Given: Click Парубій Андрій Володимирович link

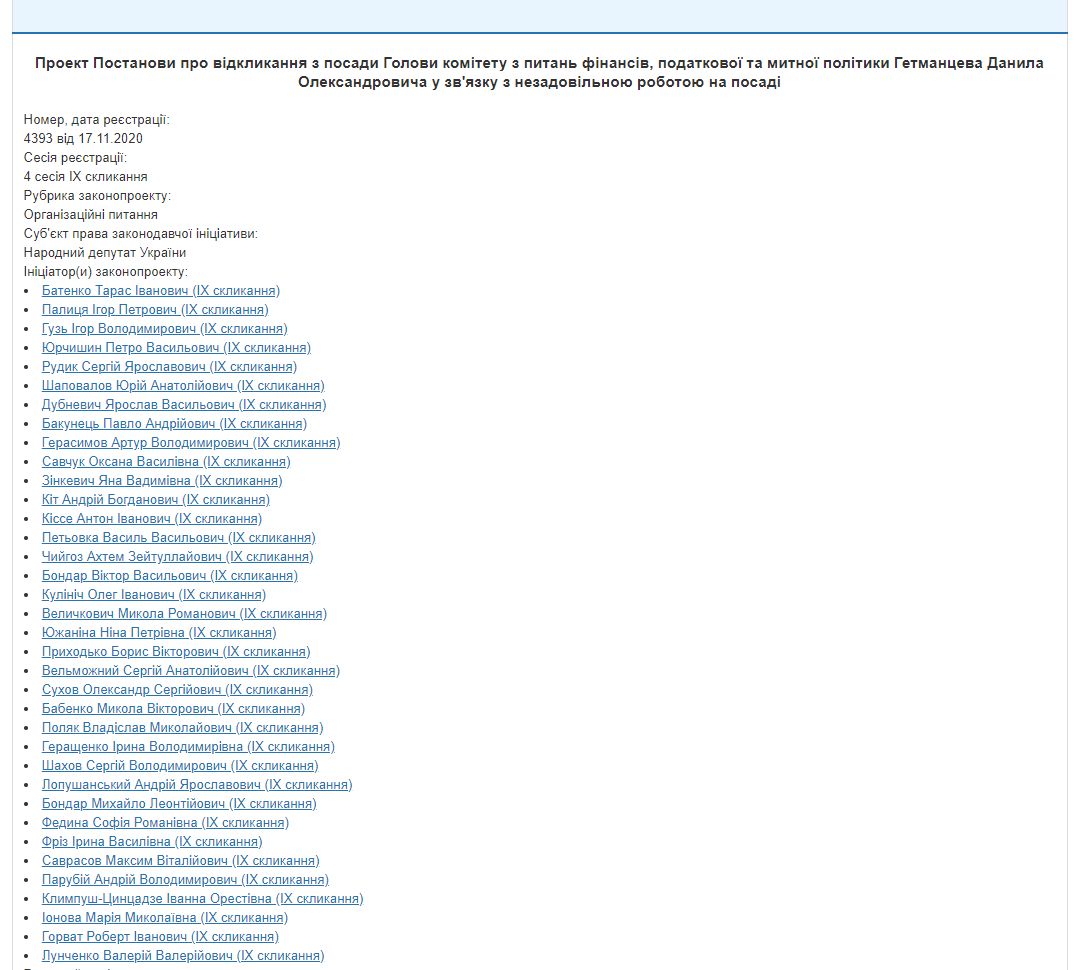Looking at the screenshot, I should coord(185,880).
